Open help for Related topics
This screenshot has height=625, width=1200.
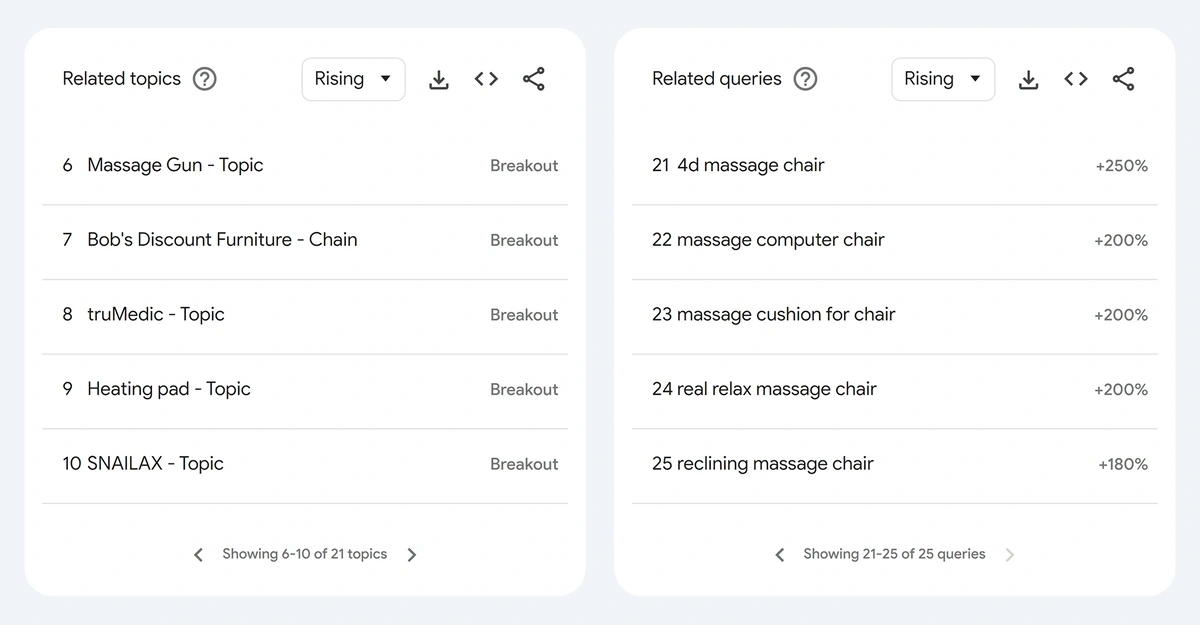tap(205, 79)
